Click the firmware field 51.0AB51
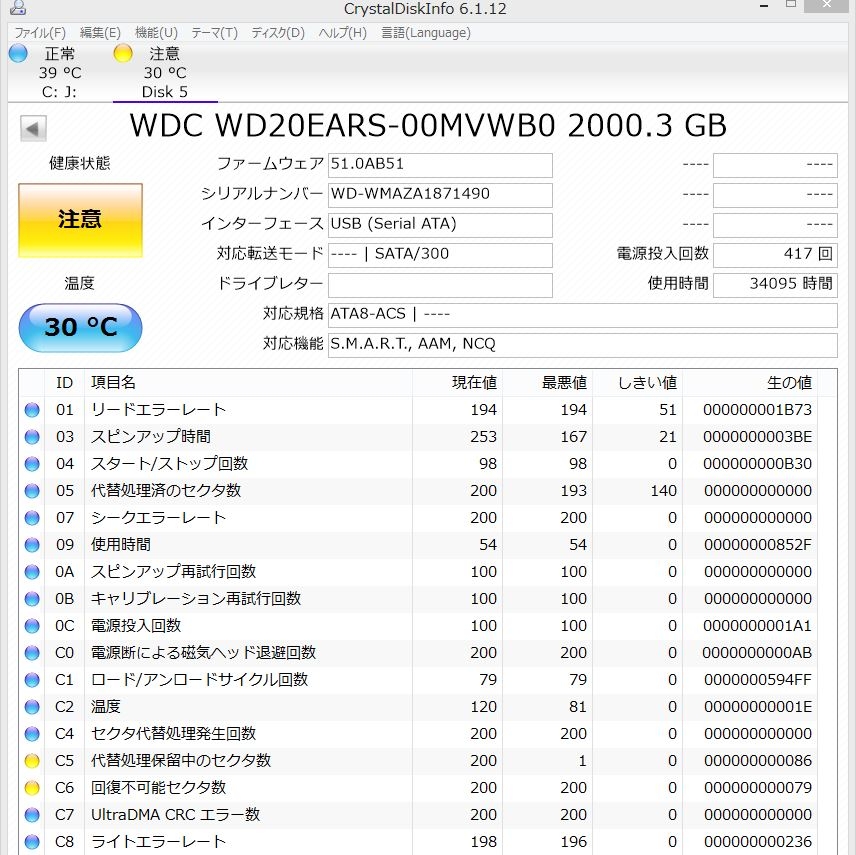The image size is (856, 855). click(x=440, y=165)
